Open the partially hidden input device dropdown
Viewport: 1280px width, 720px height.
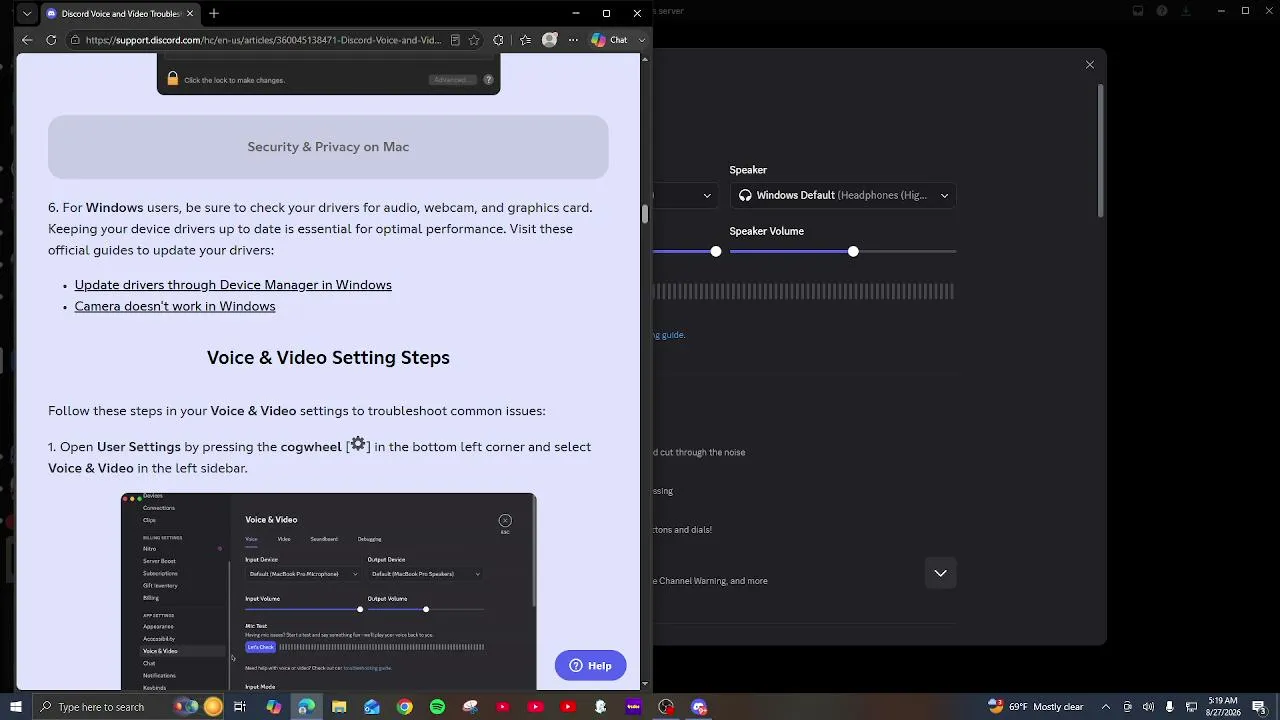click(x=686, y=195)
